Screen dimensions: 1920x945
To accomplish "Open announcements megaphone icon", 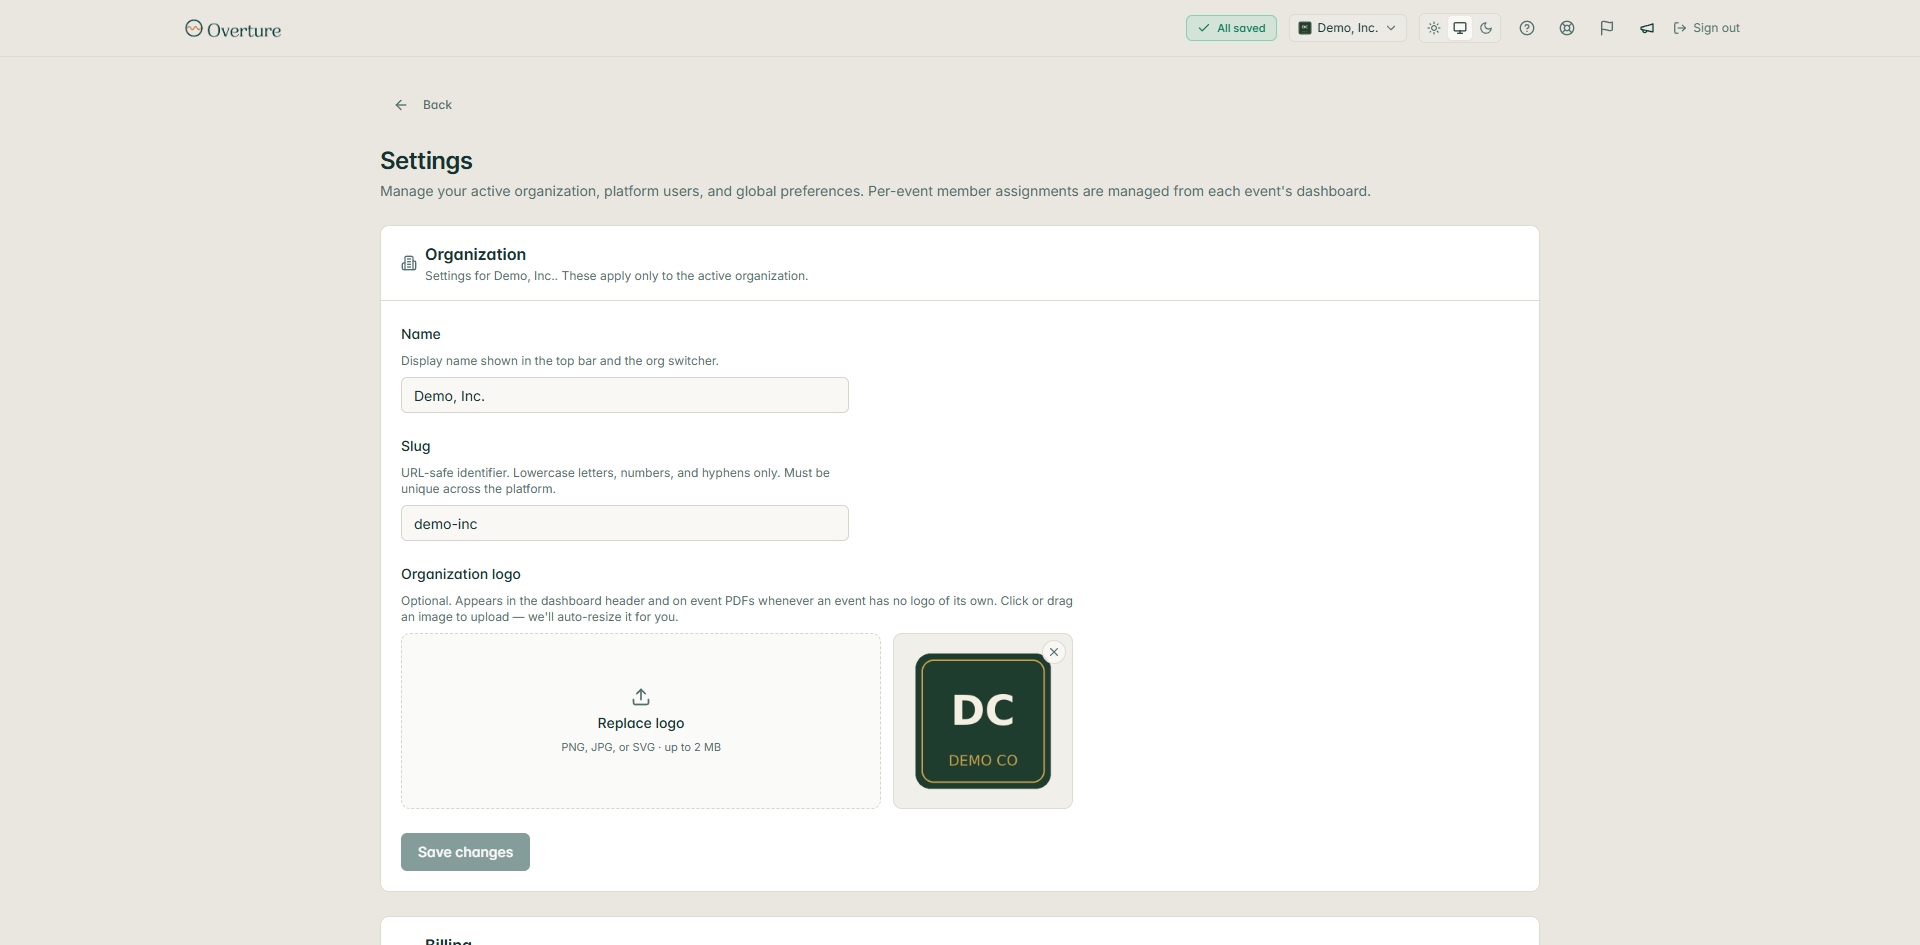I will 1647,28.
